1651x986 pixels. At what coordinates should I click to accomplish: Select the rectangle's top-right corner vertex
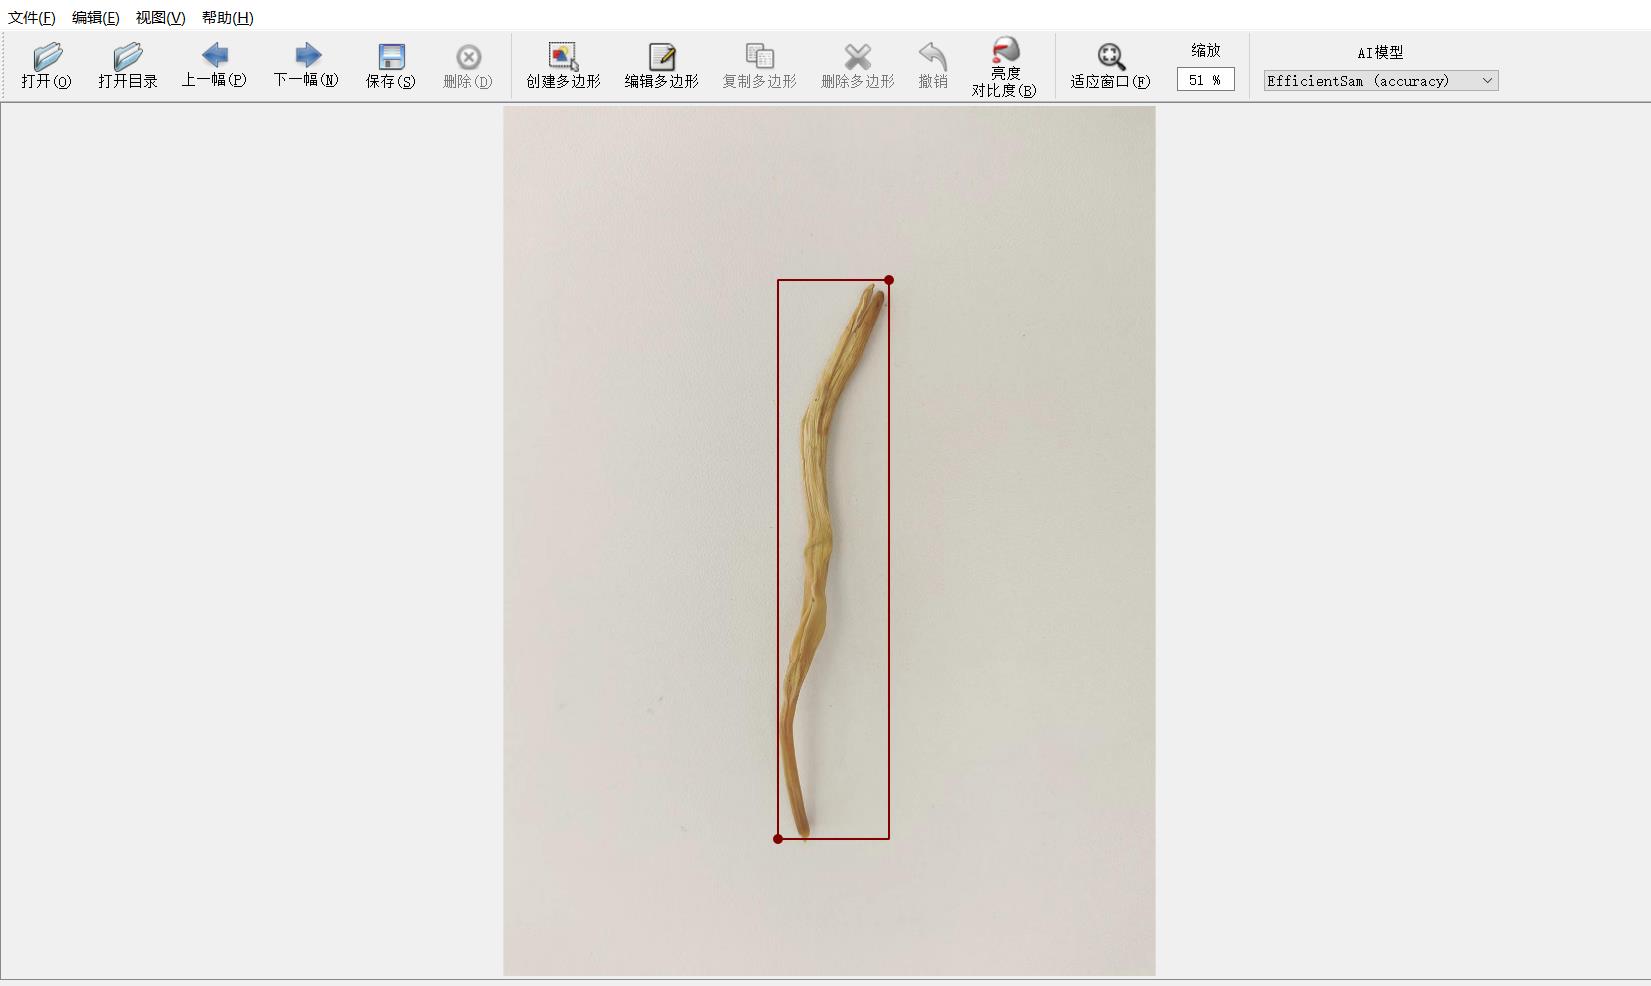889,280
